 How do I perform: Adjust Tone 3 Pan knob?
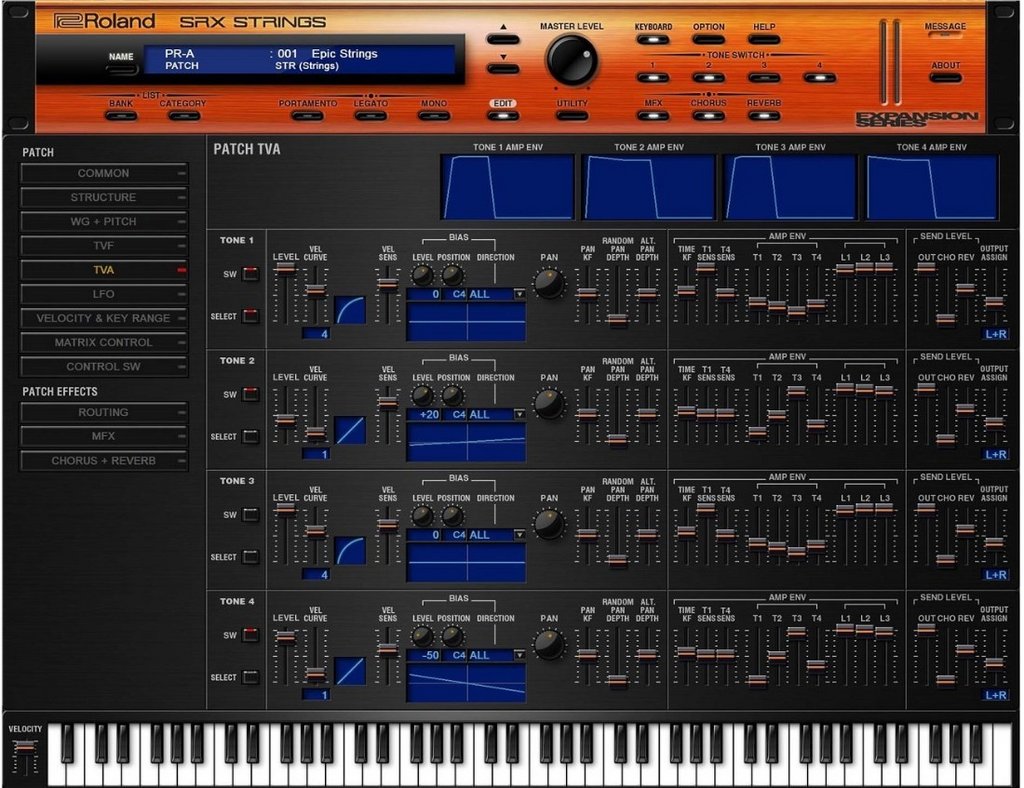(549, 524)
